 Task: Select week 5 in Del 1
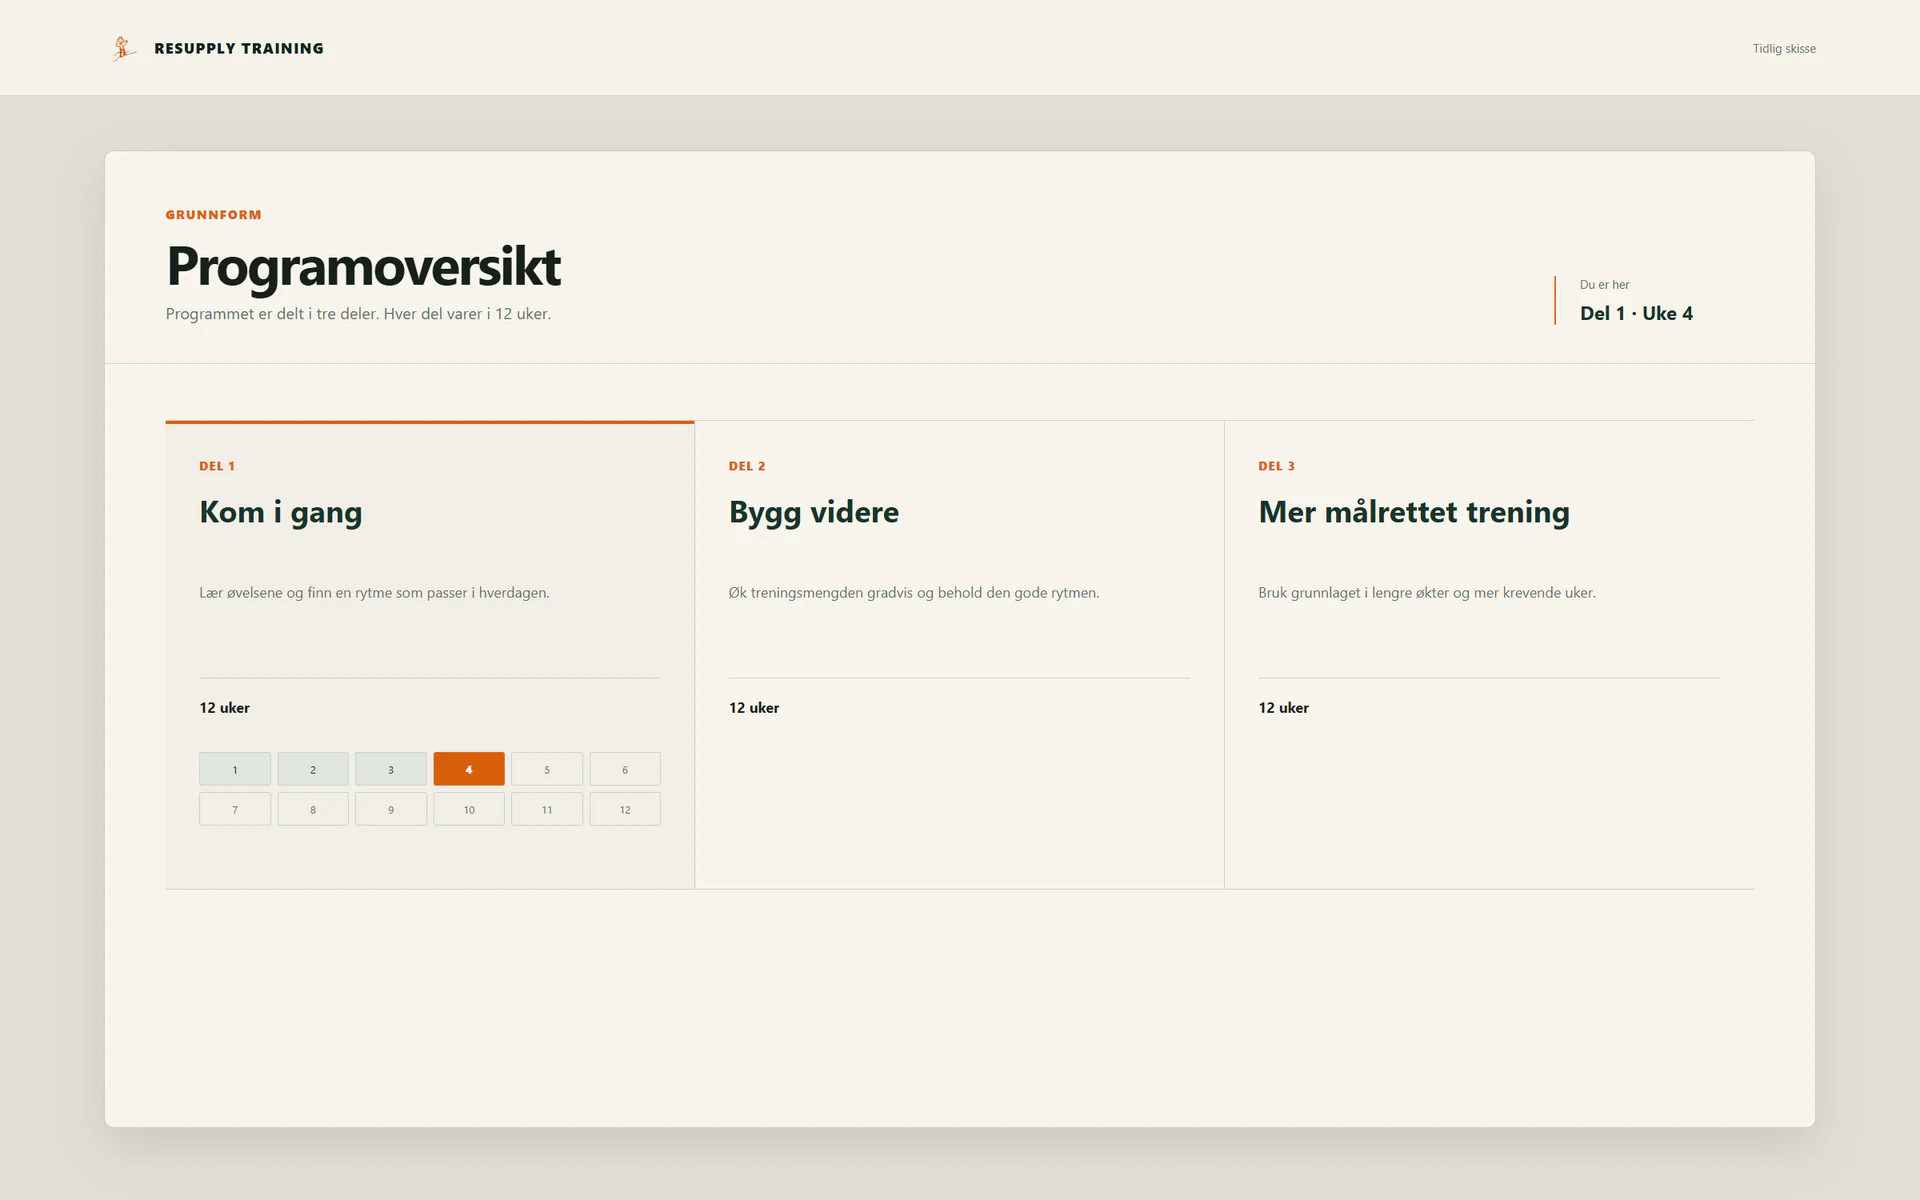(x=547, y=769)
